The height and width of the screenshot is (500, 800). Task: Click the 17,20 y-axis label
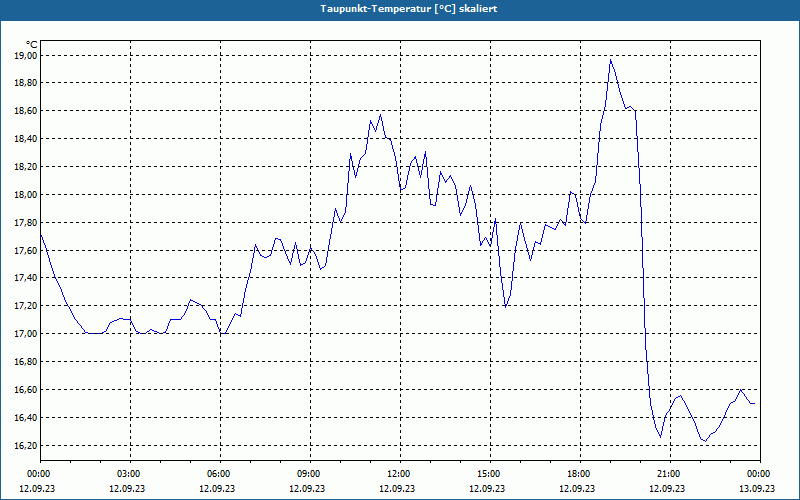28,306
